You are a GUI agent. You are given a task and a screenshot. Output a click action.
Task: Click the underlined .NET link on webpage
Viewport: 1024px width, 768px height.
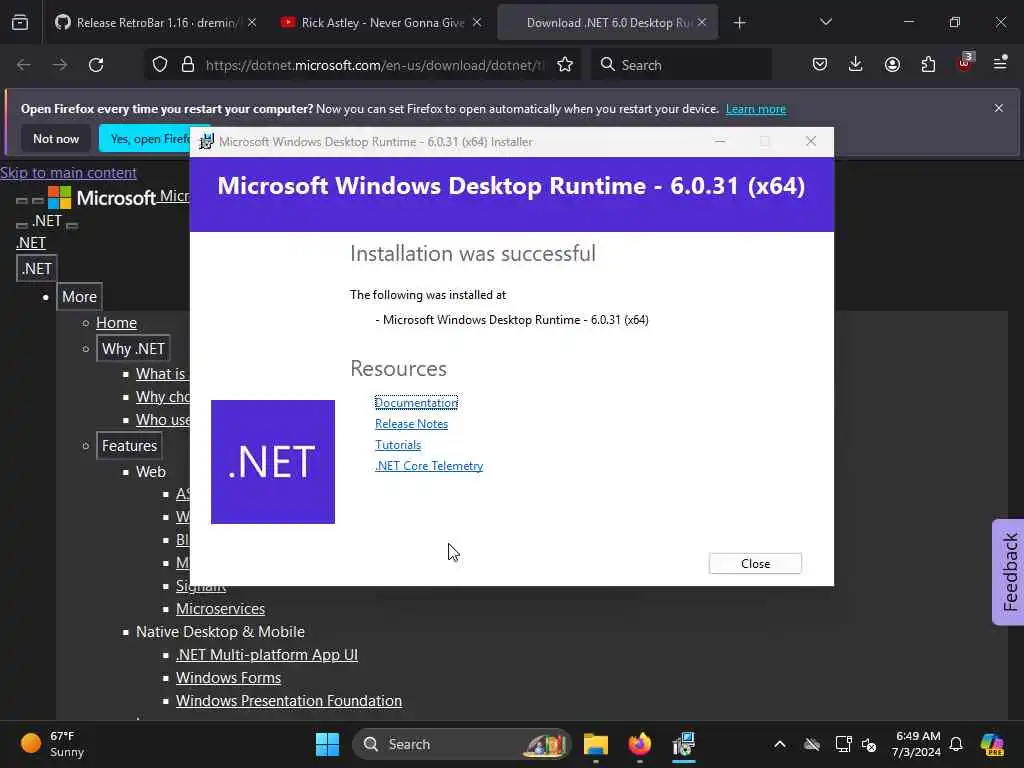pos(31,243)
